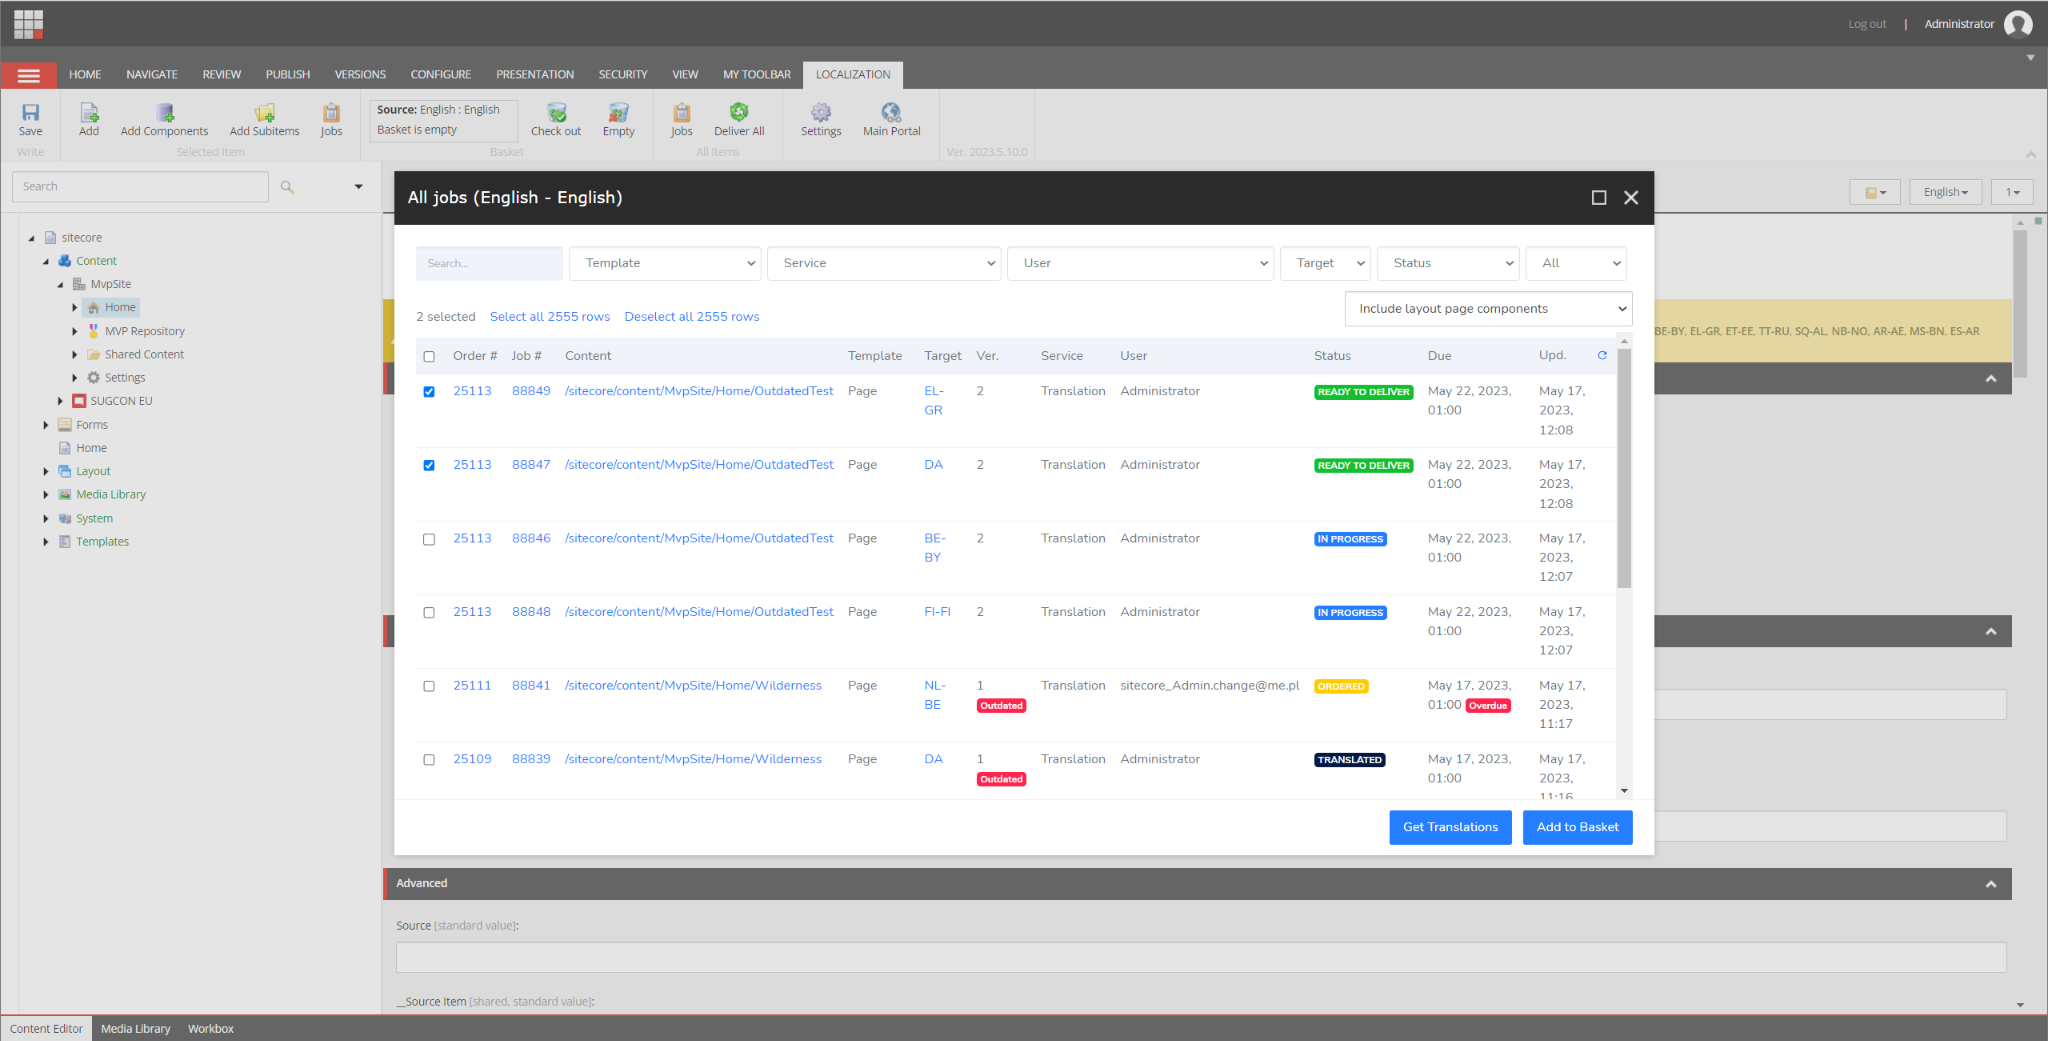Click the refresh icon in jobs table header
Viewport: 2048px width, 1041px height.
pos(1602,355)
